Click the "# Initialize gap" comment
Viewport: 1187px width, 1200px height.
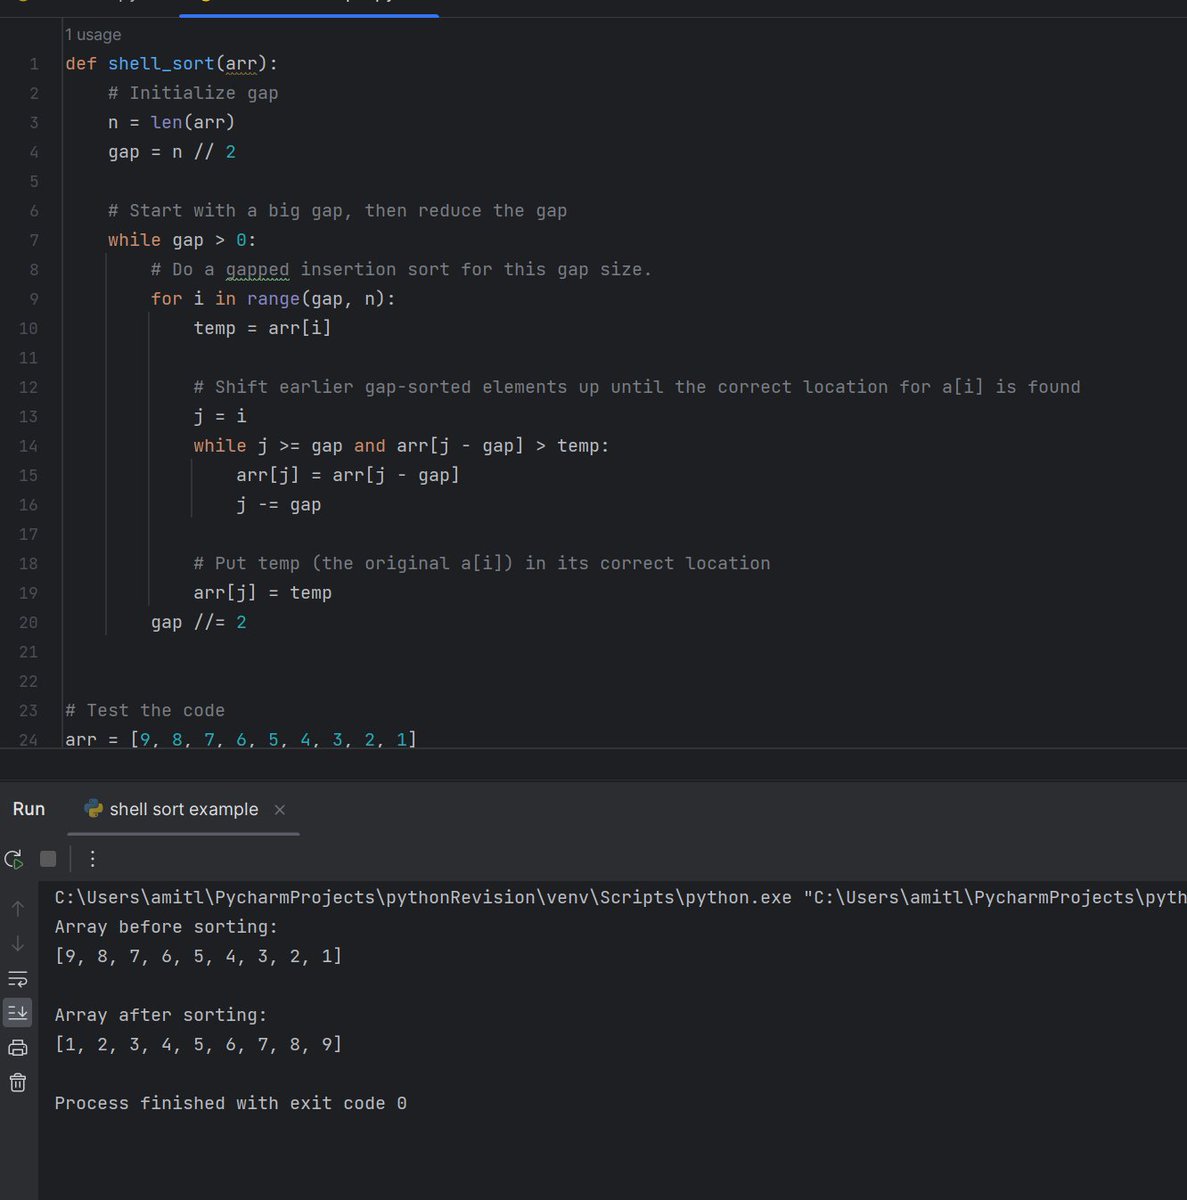tap(193, 93)
